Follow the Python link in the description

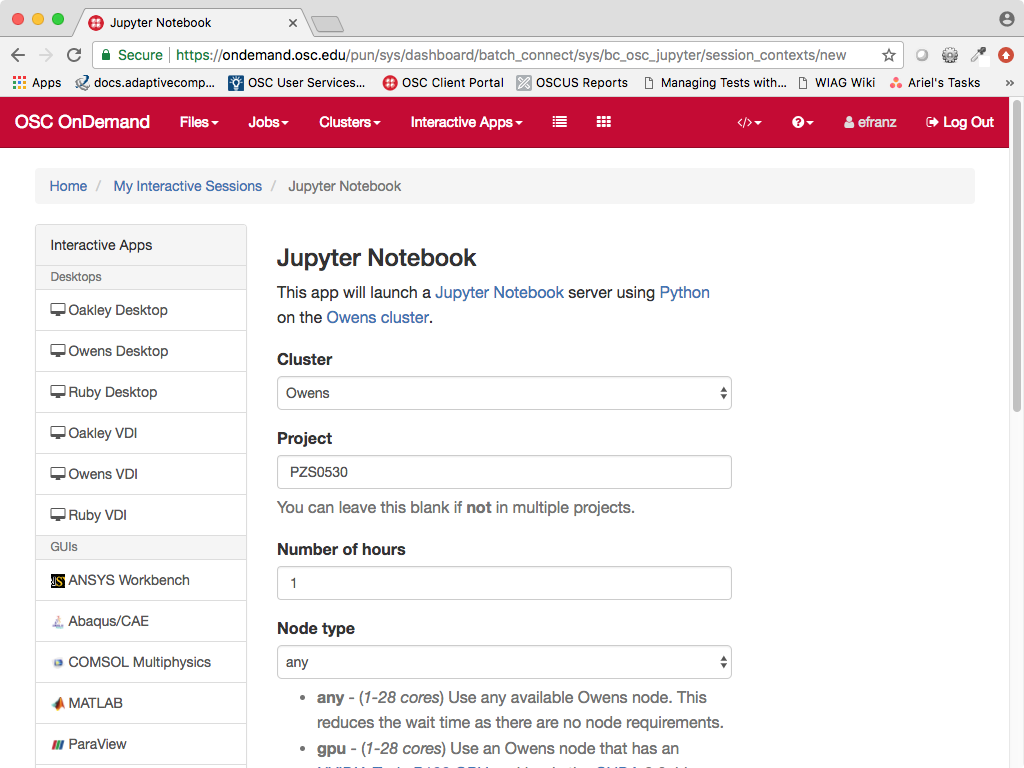coord(684,293)
